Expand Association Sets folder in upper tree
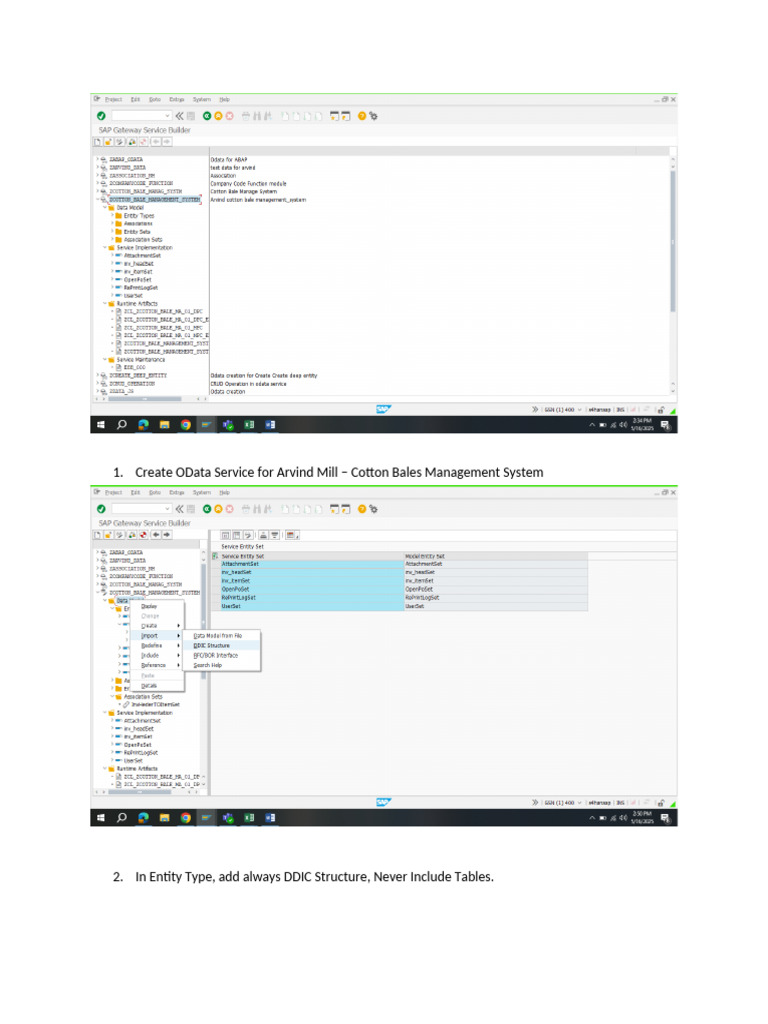Image resolution: width=768 pixels, height=1024 pixels. pyautogui.click(x=112, y=240)
